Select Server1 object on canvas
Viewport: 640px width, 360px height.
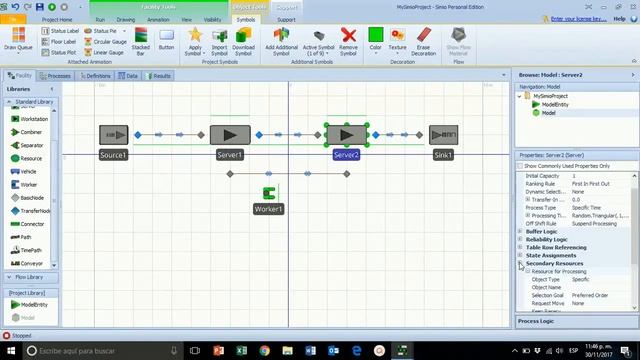coord(230,135)
